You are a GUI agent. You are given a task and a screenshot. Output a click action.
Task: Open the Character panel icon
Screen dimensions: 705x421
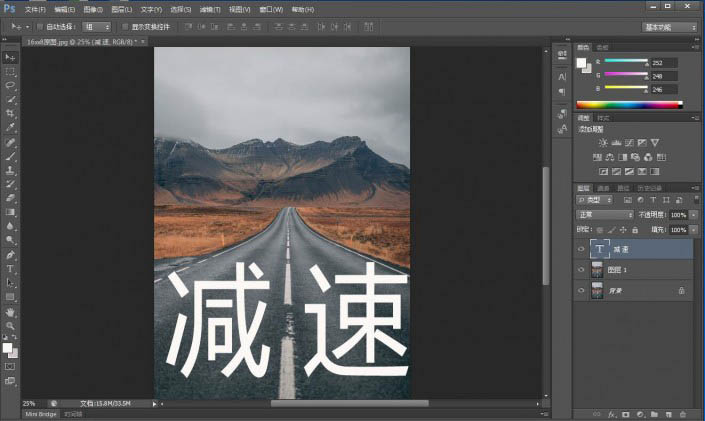pos(562,77)
